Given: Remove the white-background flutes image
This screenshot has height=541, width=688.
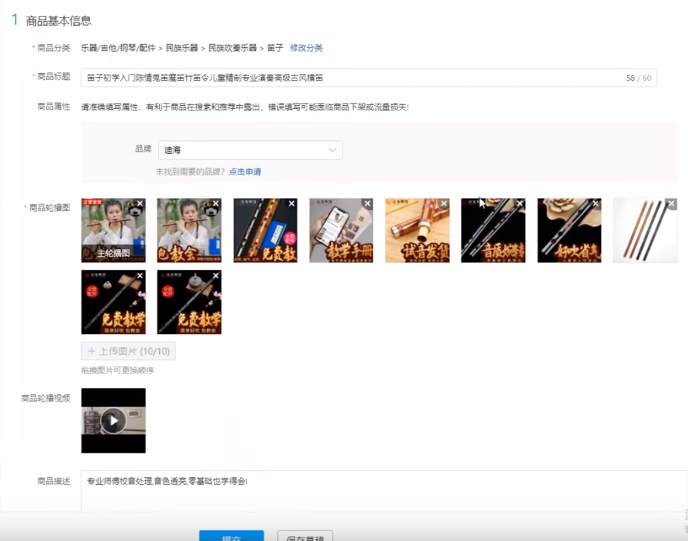Looking at the screenshot, I should coord(672,204).
